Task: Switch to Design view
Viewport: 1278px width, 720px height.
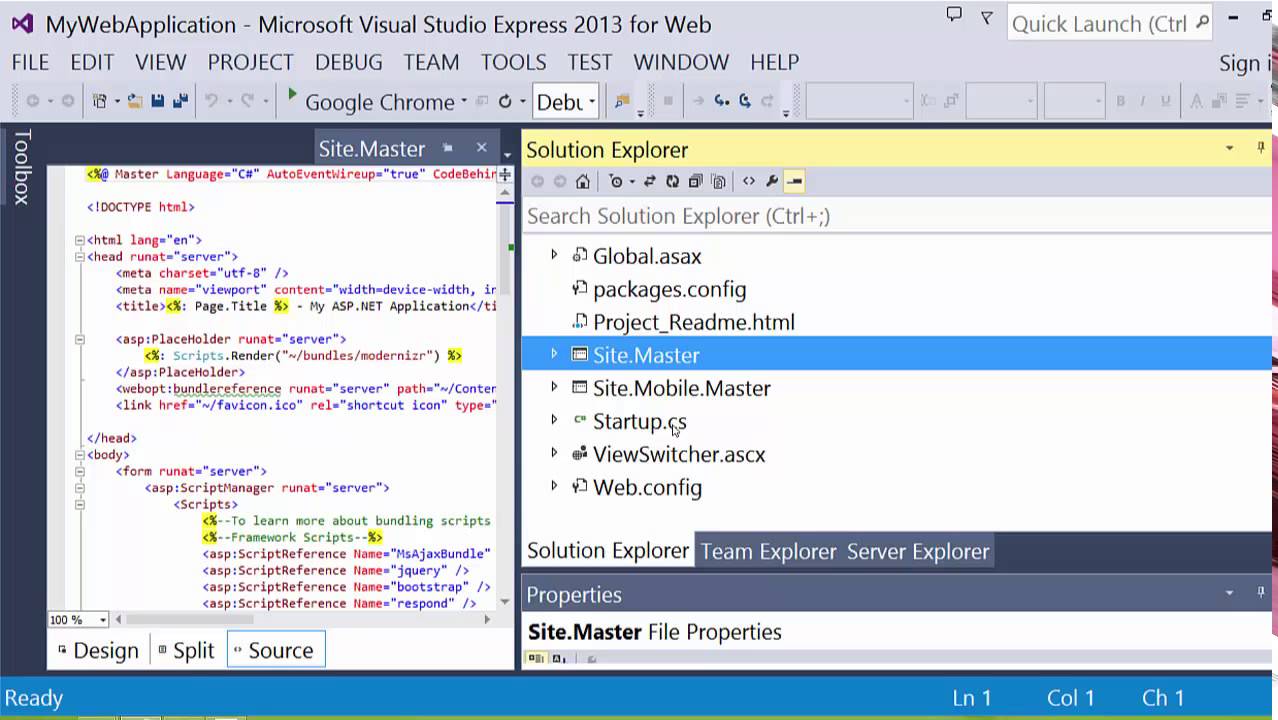Action: (98, 650)
